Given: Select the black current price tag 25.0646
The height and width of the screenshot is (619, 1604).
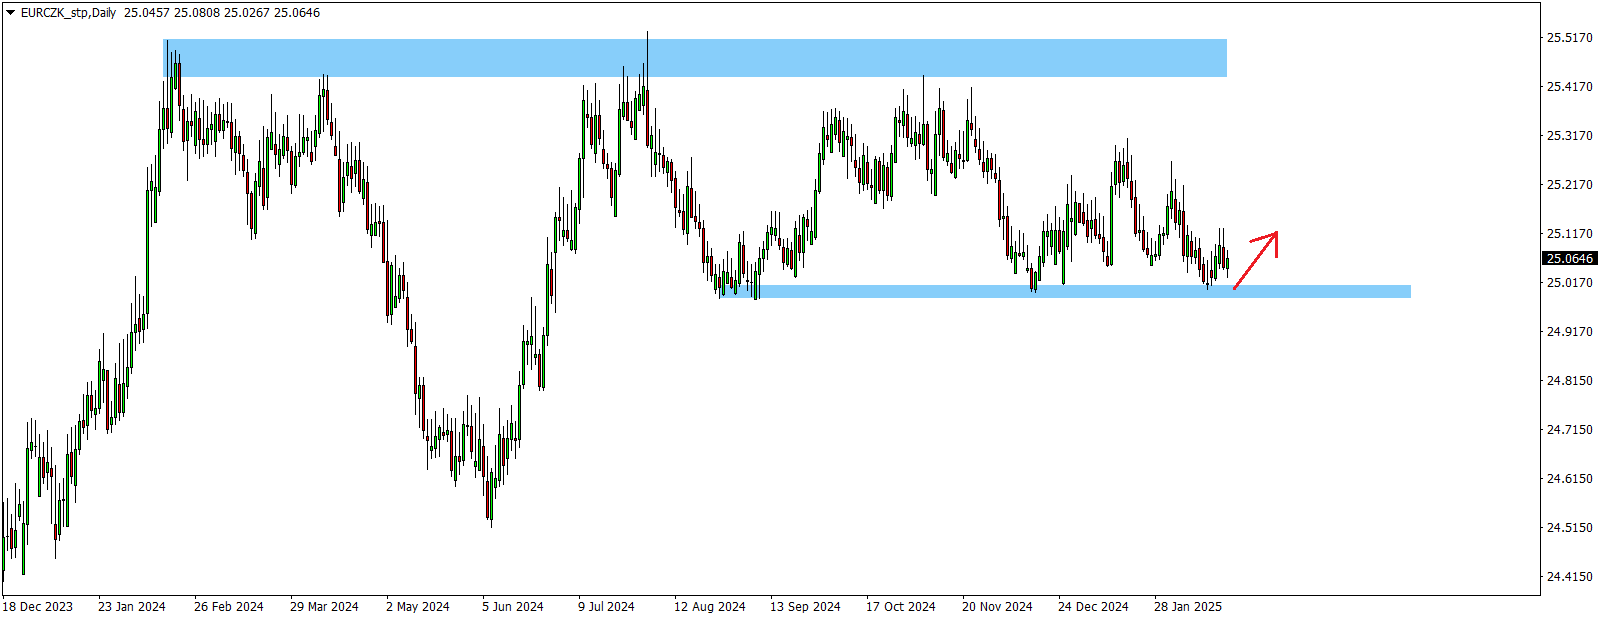Looking at the screenshot, I should pos(1570,258).
